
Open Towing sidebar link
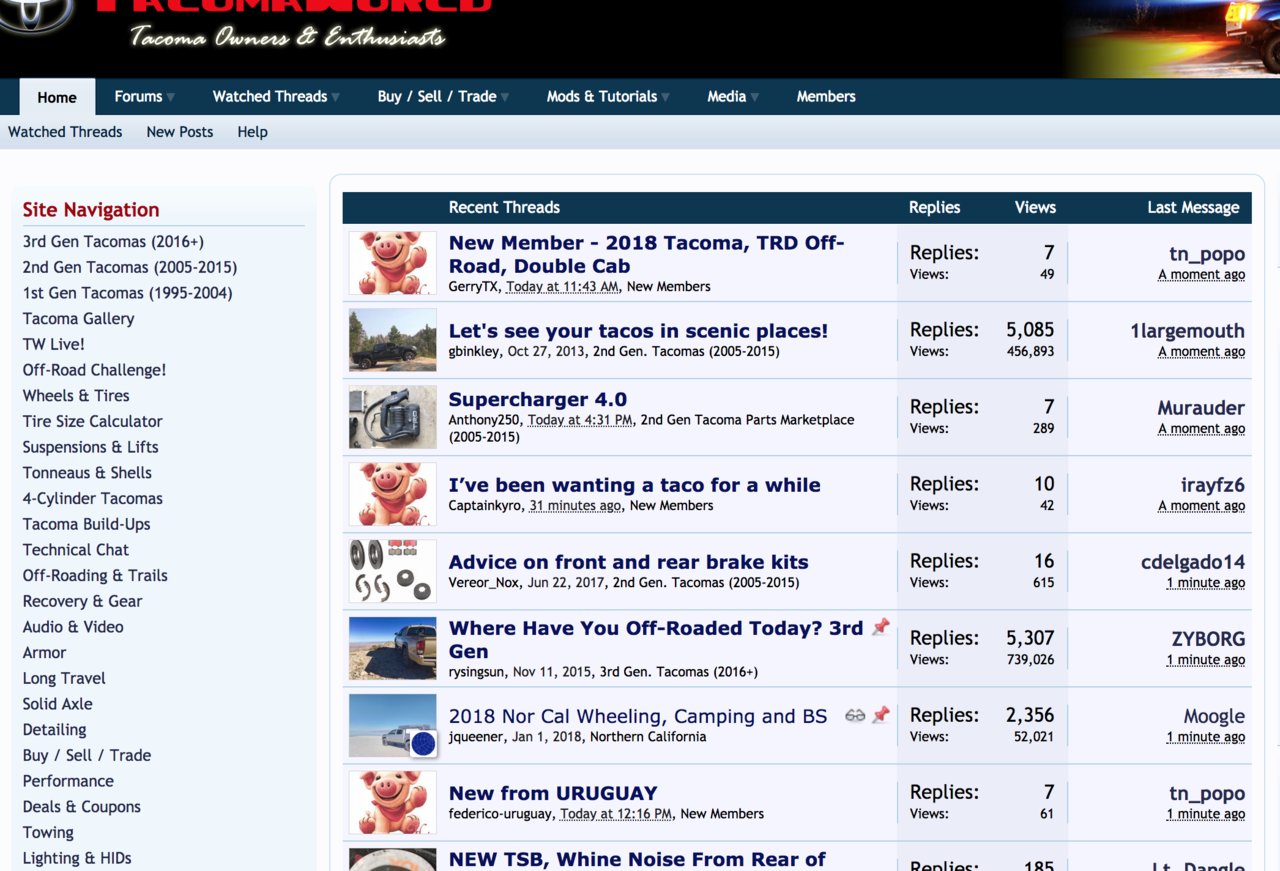(x=48, y=832)
